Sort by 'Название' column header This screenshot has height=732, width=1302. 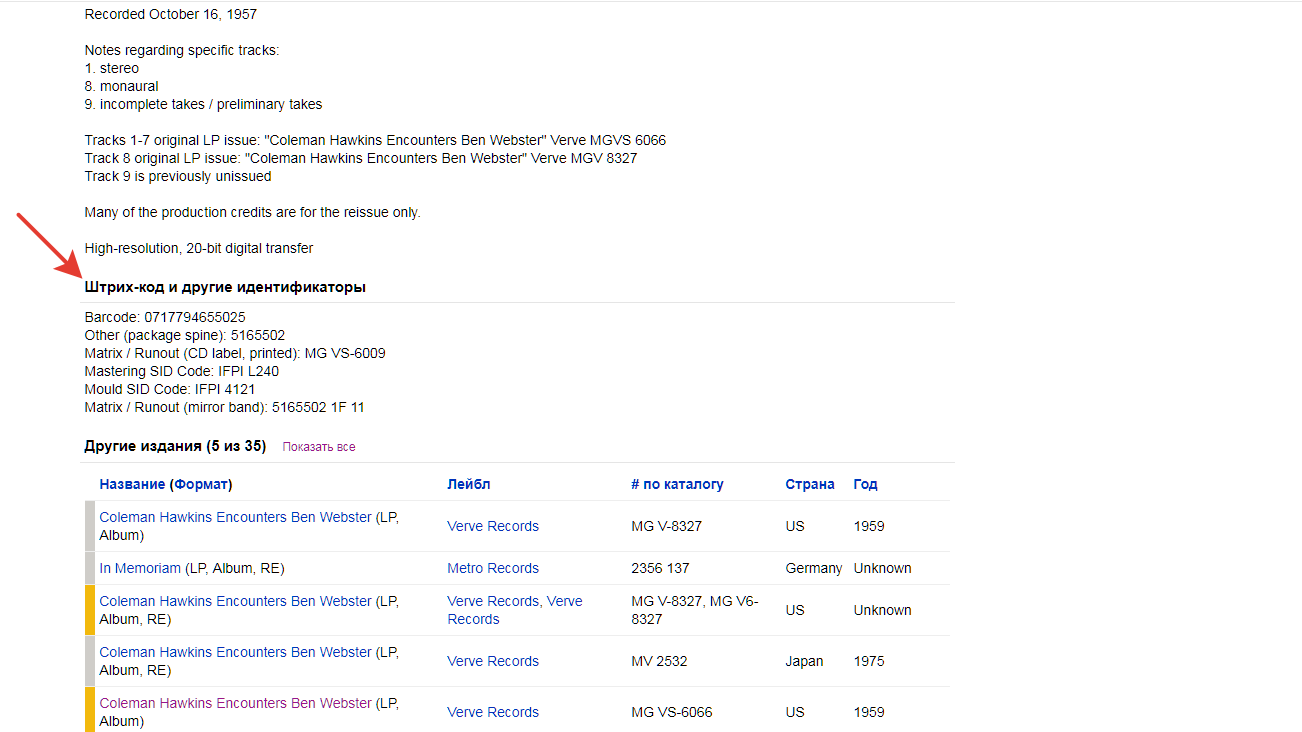coord(132,484)
